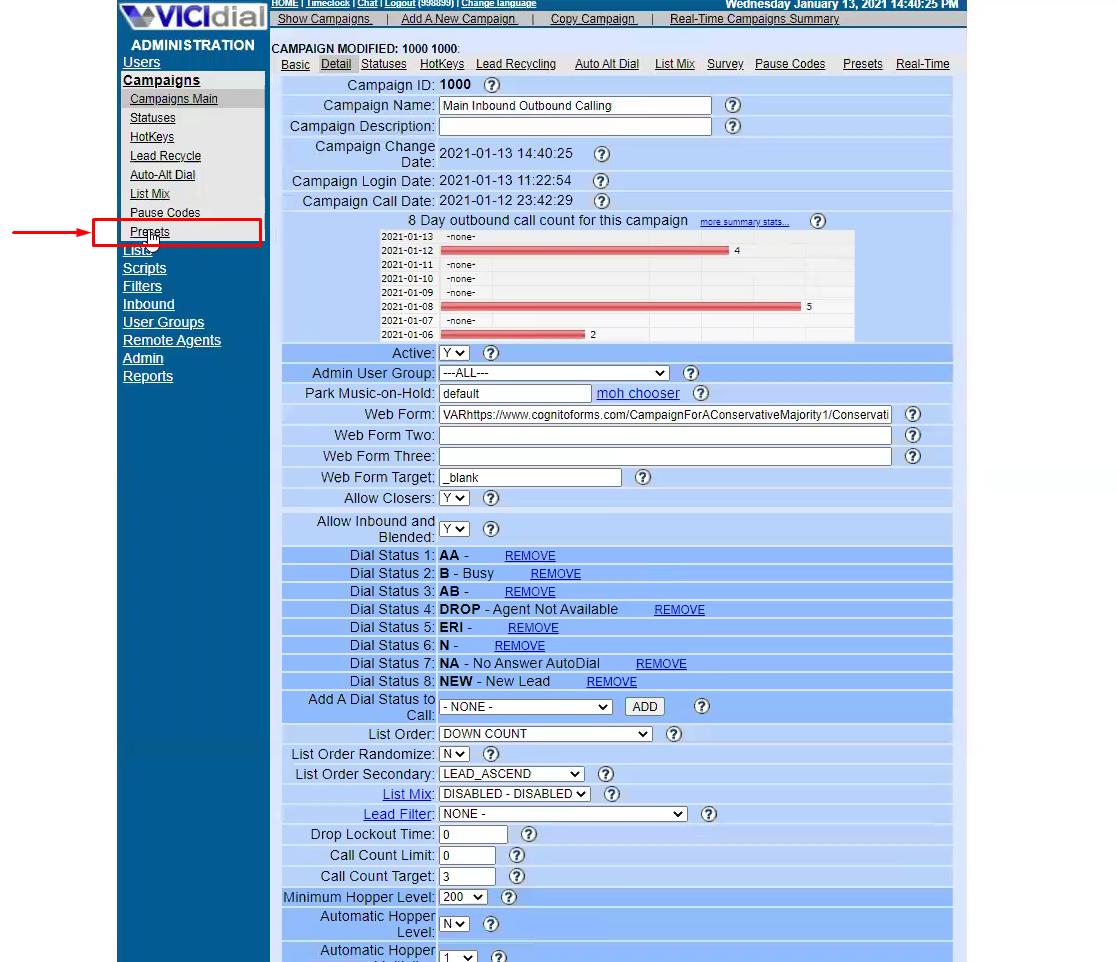1117x962 pixels.
Task: Open Logout link in top bar
Action: [x=400, y=4]
